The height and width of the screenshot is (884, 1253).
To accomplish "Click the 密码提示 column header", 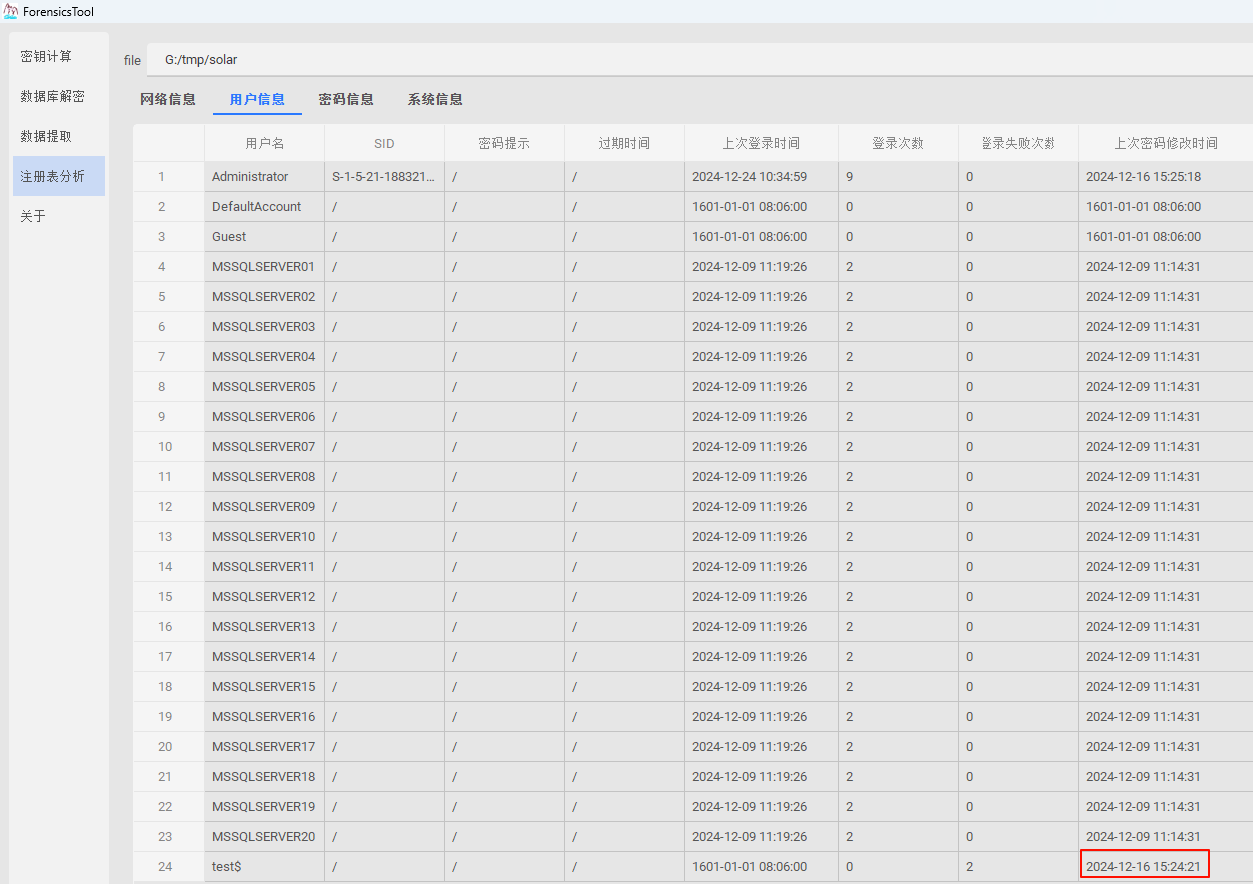I will 504,143.
